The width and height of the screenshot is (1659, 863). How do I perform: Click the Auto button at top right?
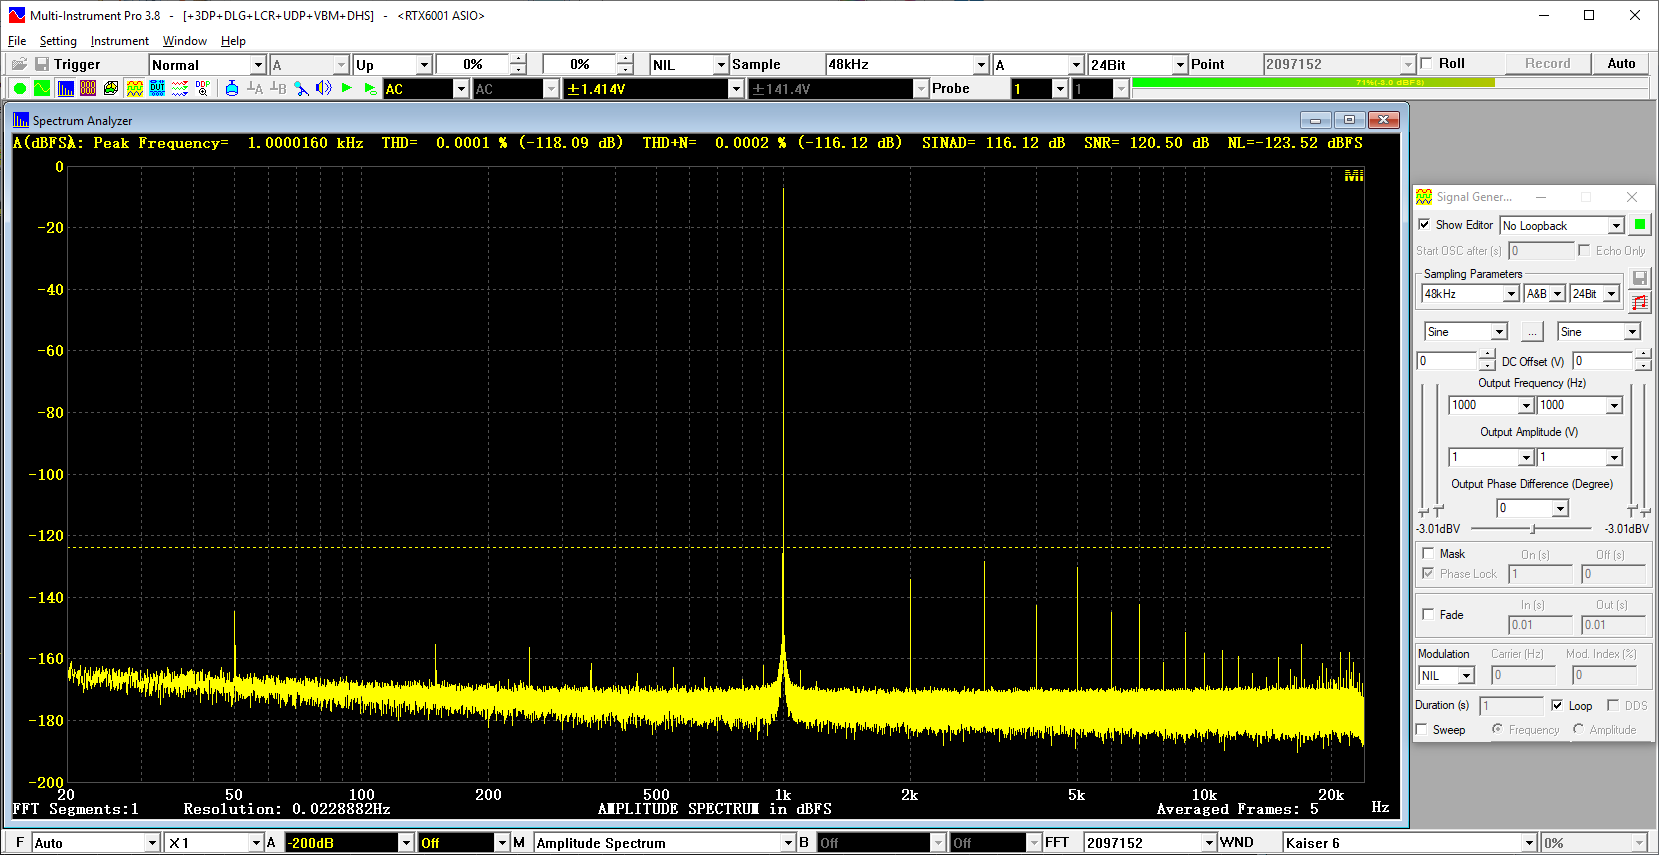pos(1621,64)
